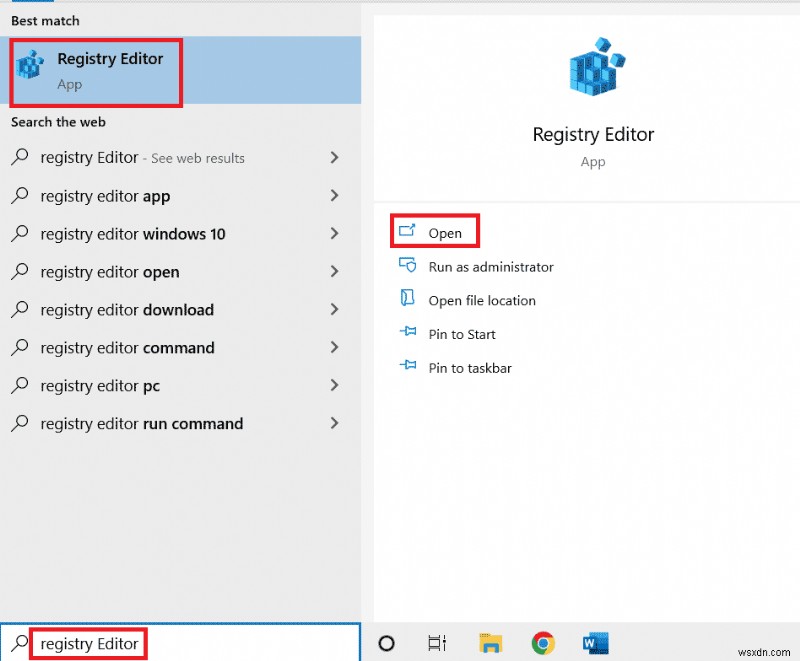Select the 'registry editor download' suggestion text
The width and height of the screenshot is (800, 661).
click(127, 310)
